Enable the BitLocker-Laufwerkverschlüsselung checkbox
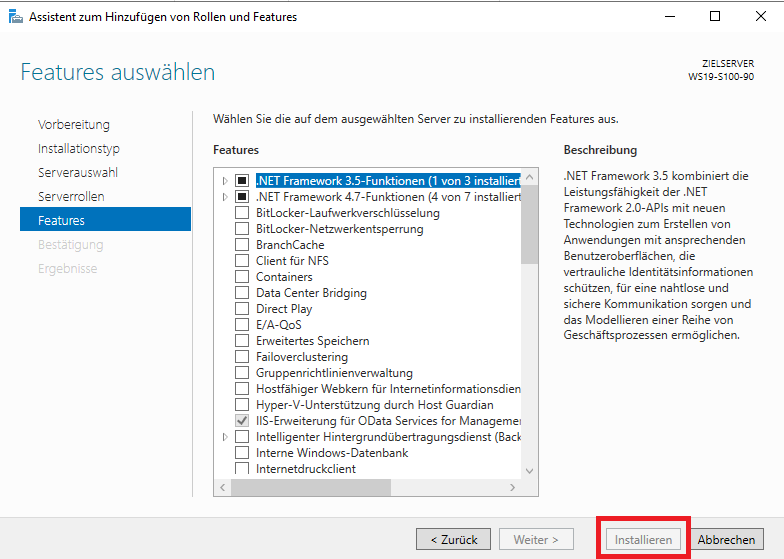Viewport: 784px width, 559px height. click(x=242, y=213)
